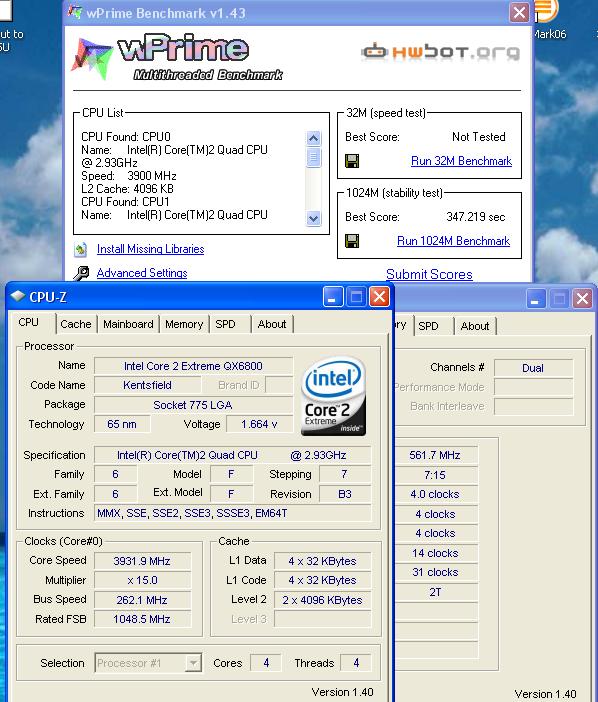Close the front CPU-Z window
598x702 pixels.
[379, 297]
